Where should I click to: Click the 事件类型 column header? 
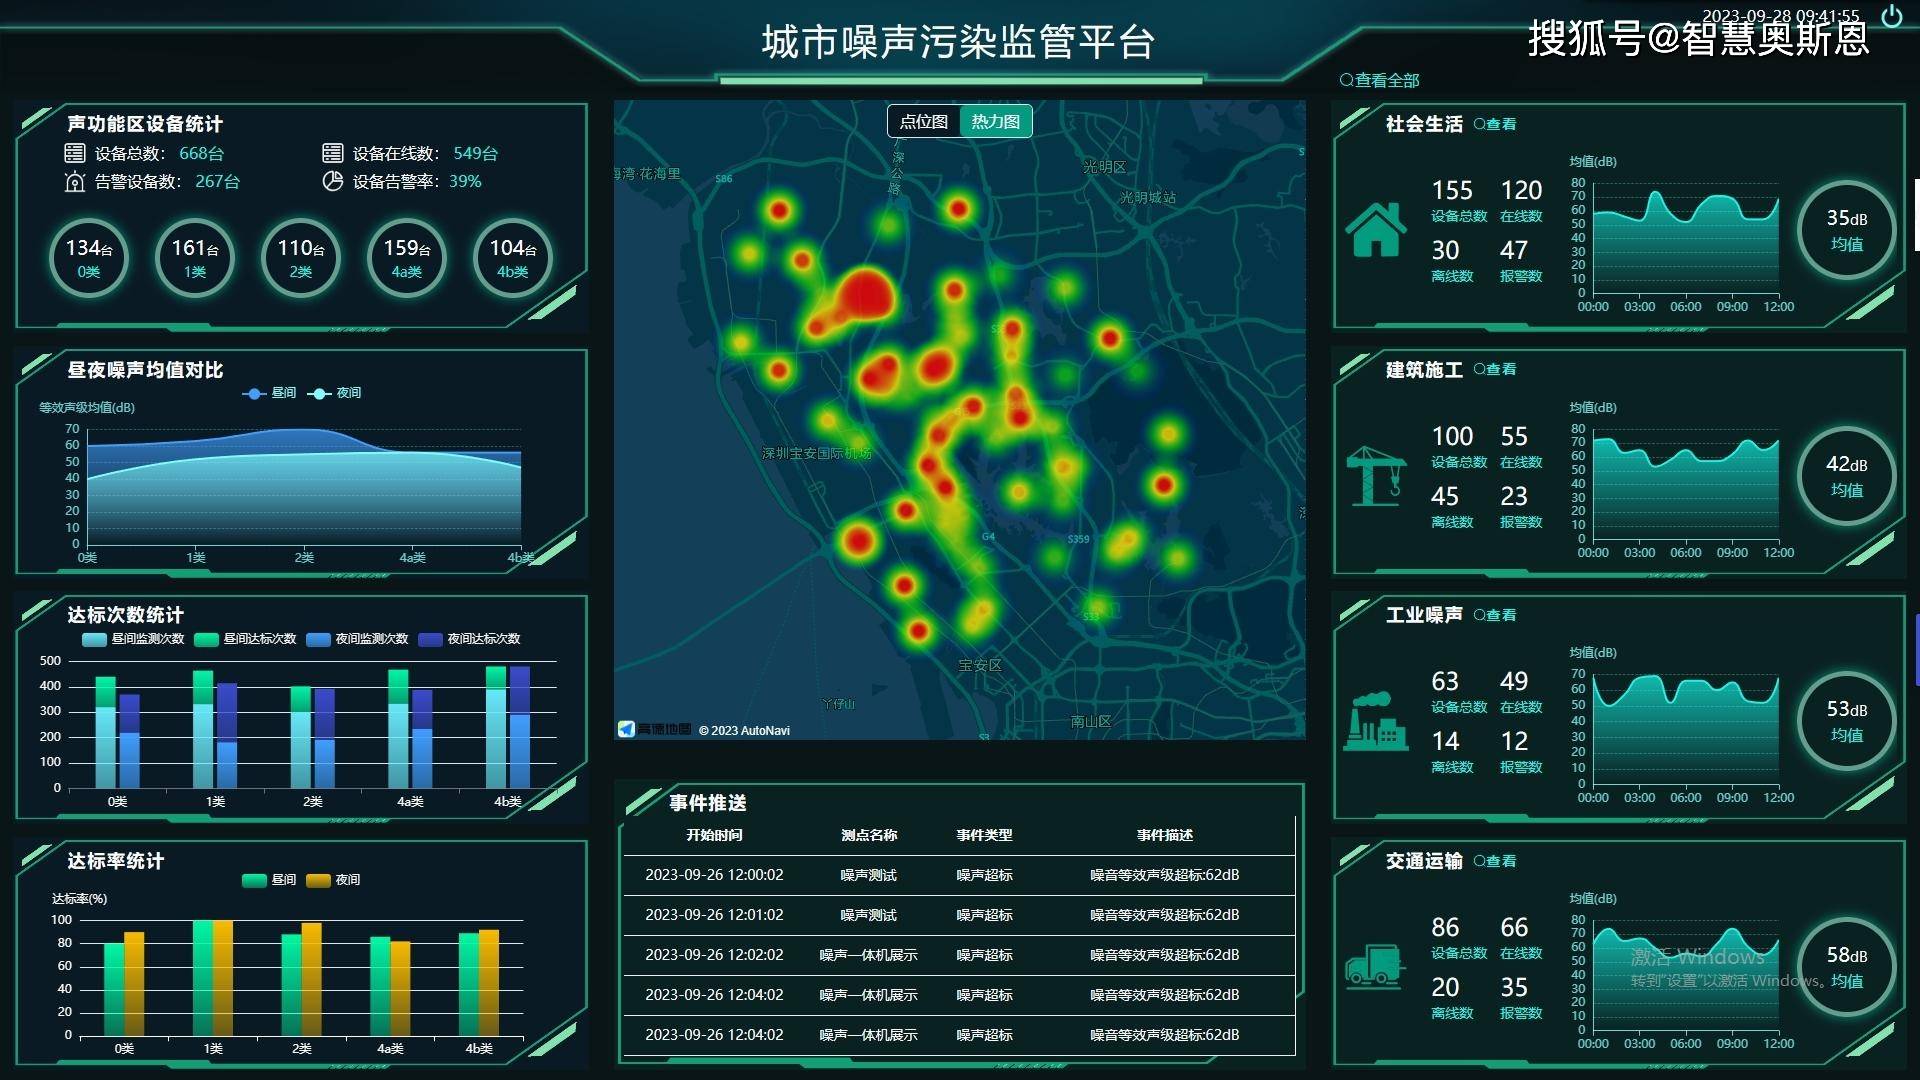(x=984, y=835)
